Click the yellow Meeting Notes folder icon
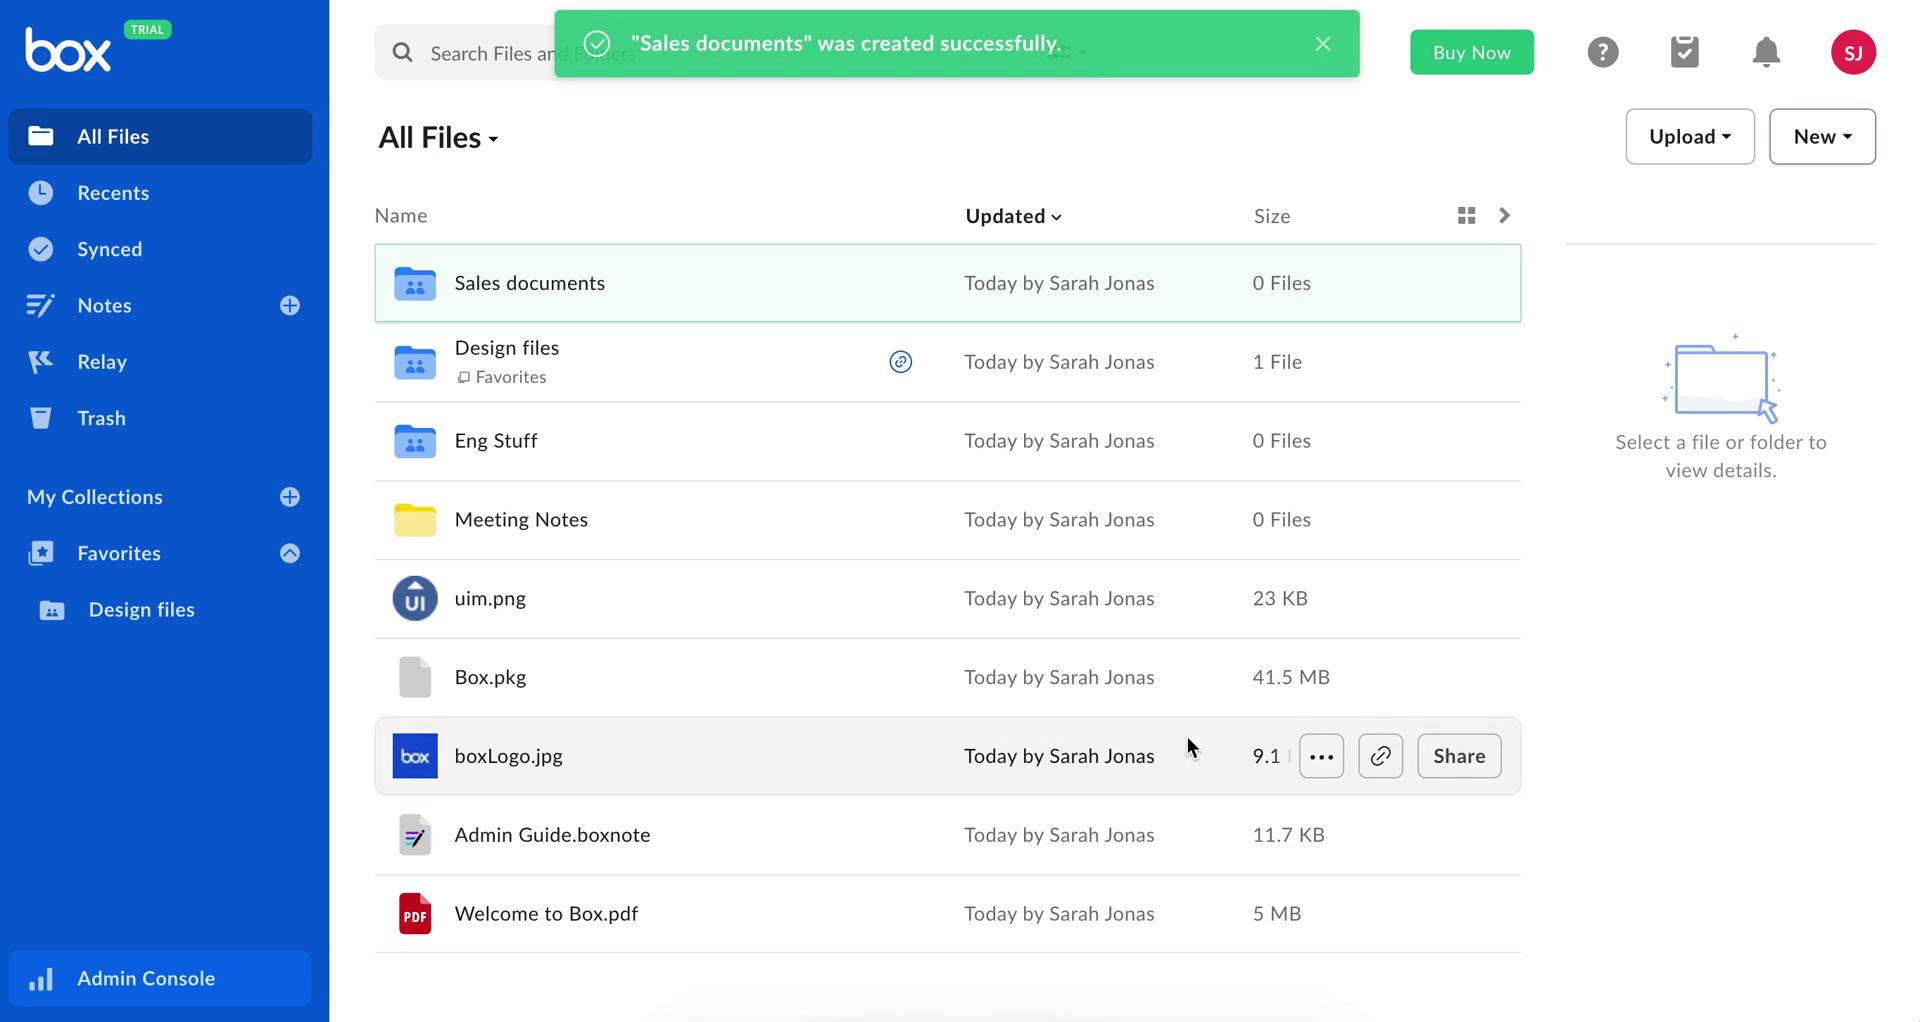The width and height of the screenshot is (1920, 1022). pos(415,520)
